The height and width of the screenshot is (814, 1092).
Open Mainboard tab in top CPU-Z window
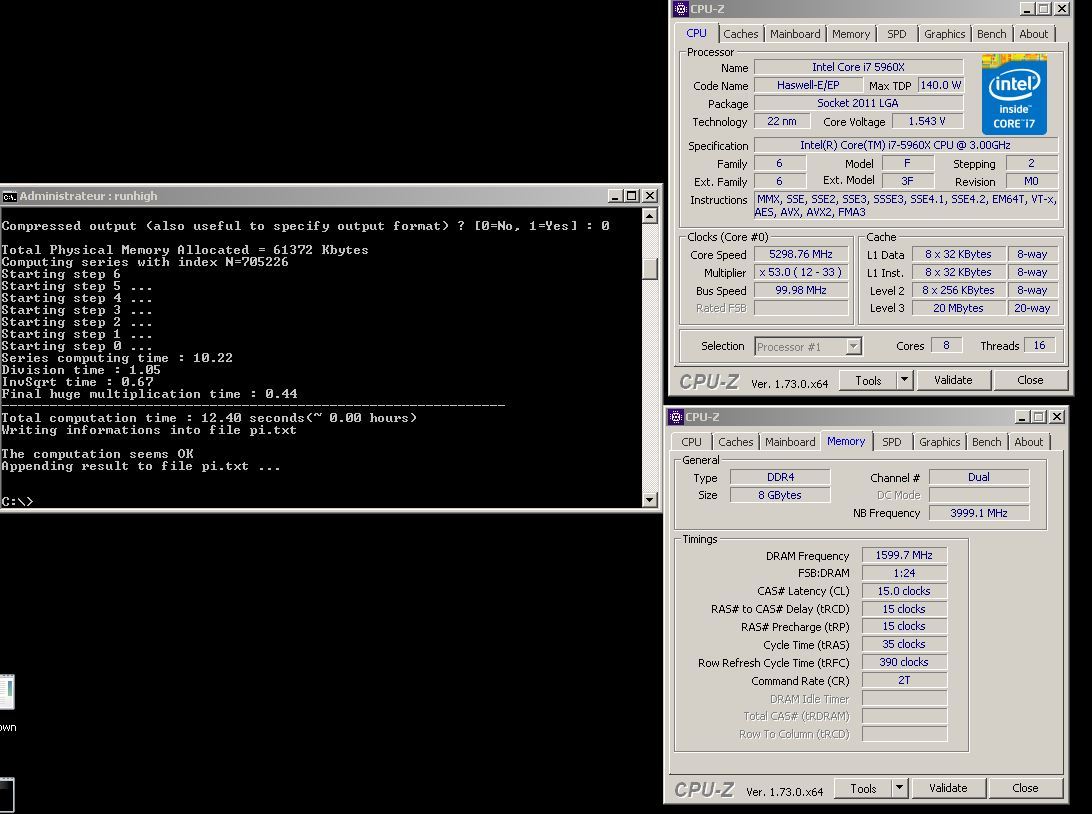pyautogui.click(x=795, y=33)
